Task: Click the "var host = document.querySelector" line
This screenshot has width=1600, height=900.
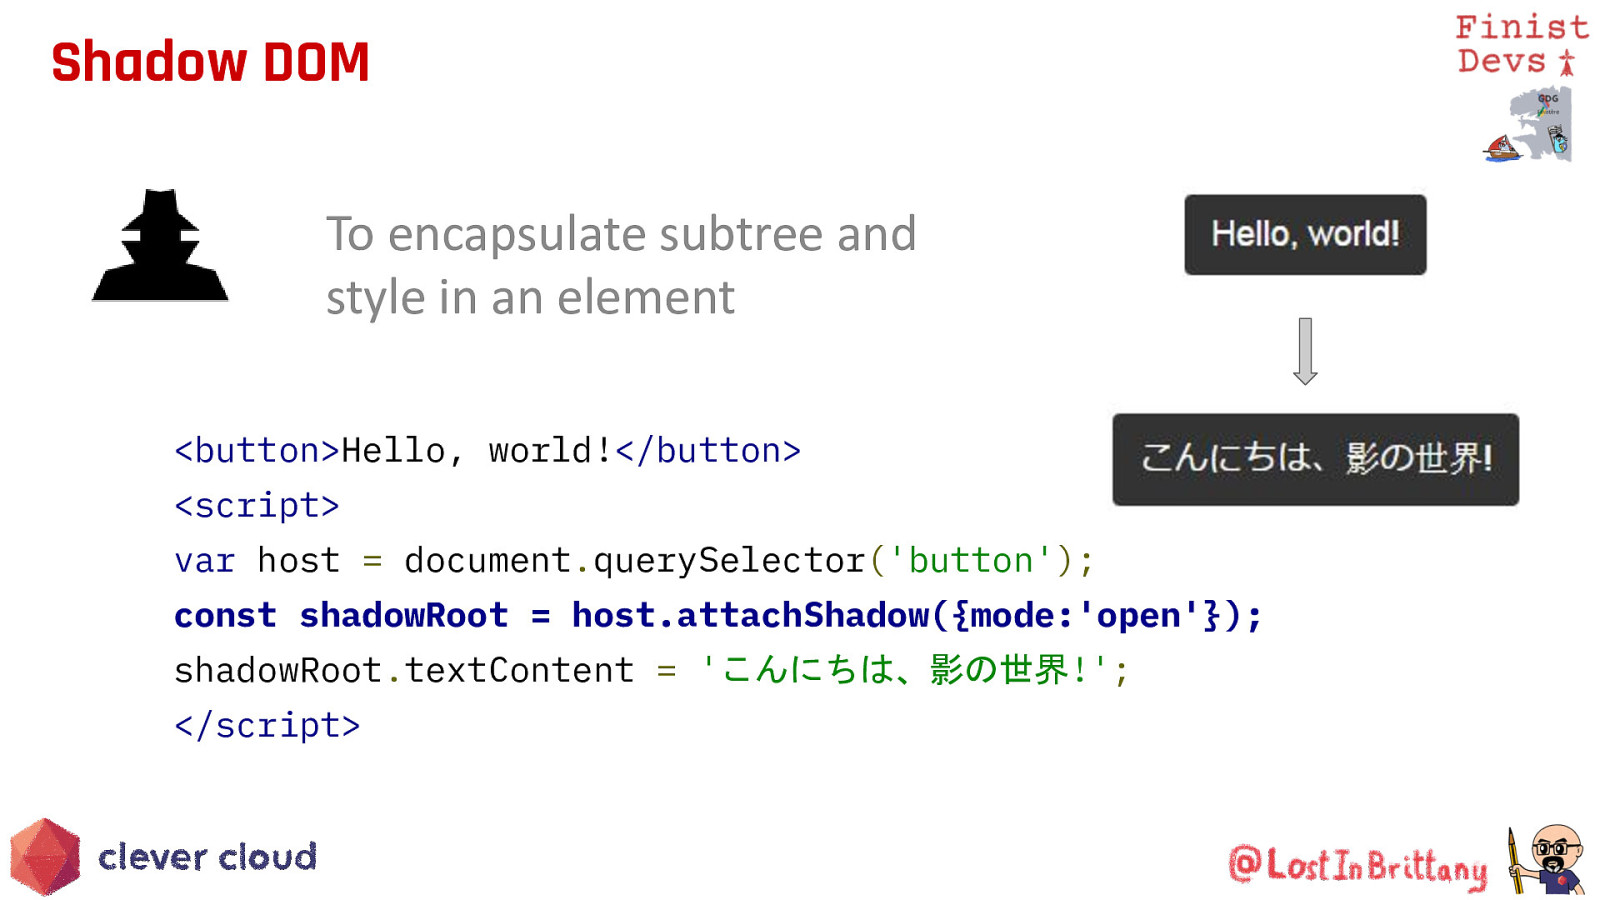Action: tap(634, 561)
